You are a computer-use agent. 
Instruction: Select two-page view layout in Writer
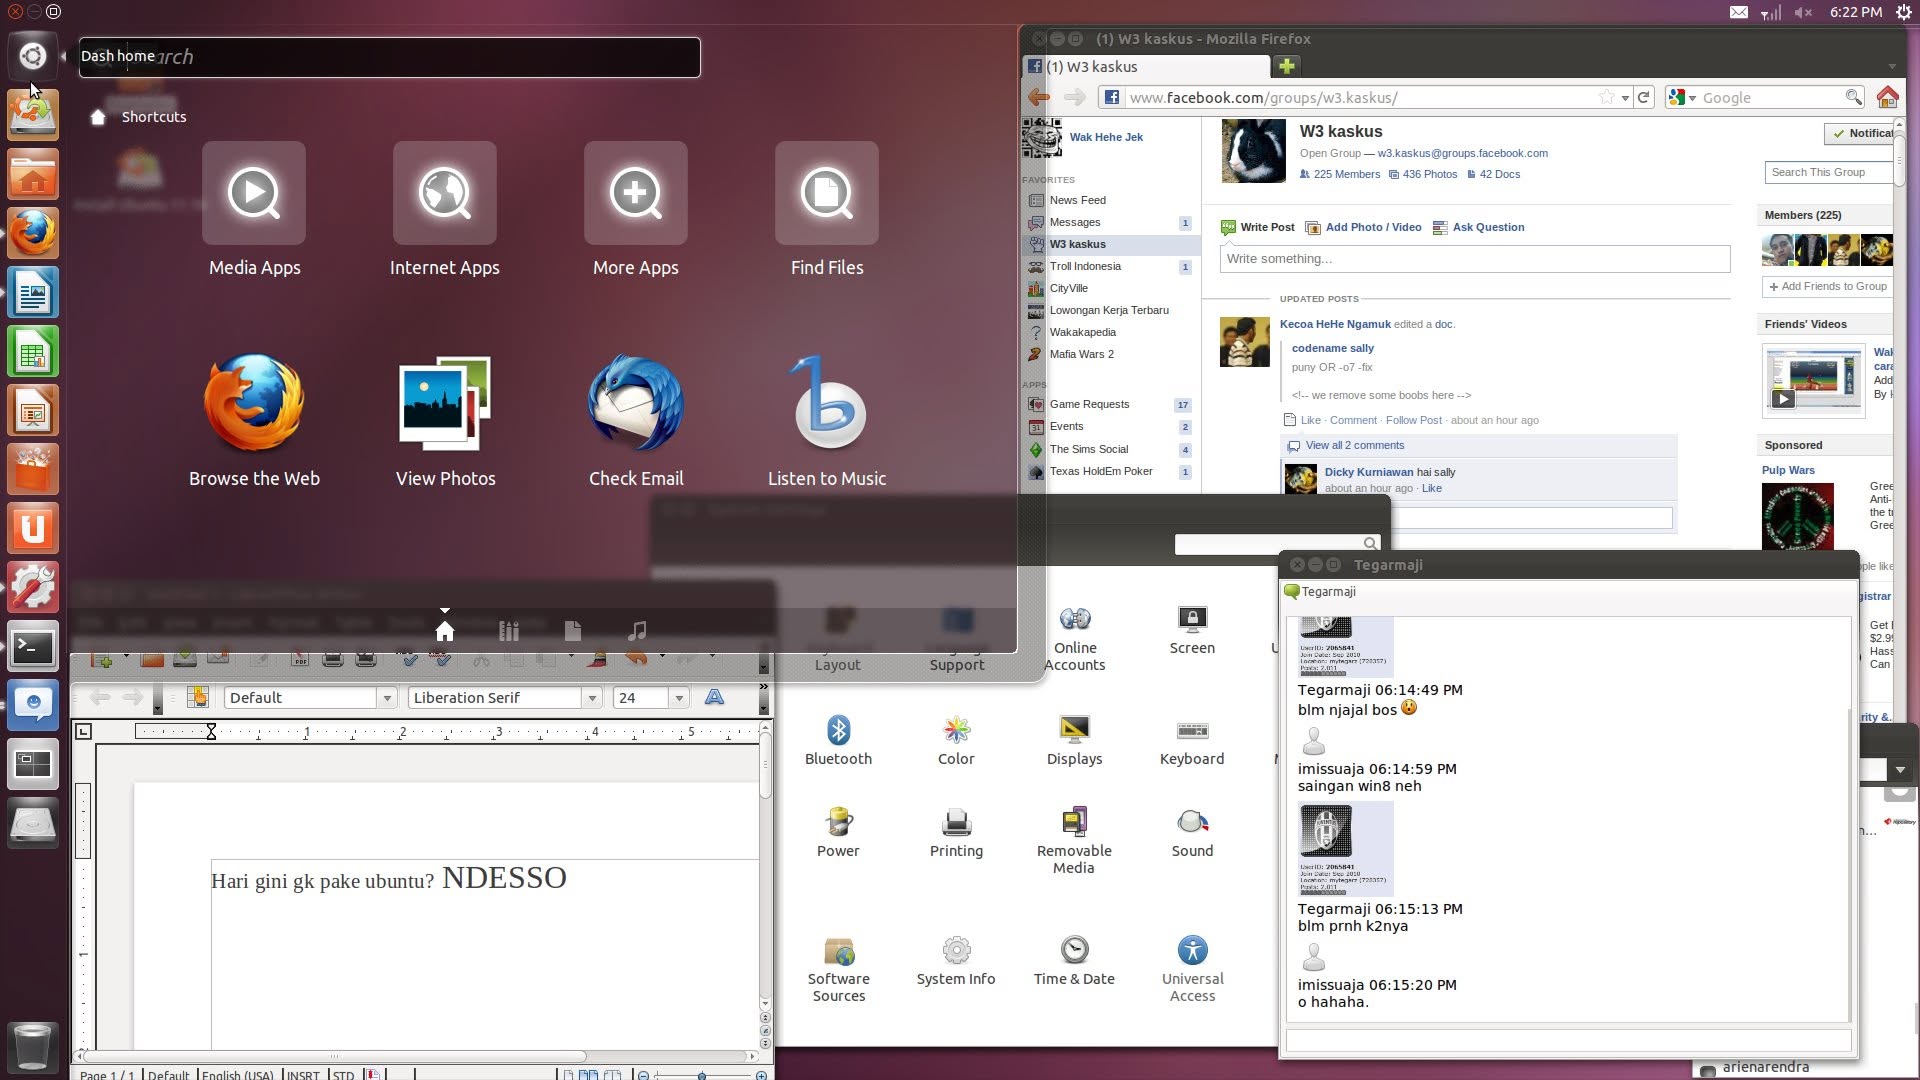(588, 1075)
